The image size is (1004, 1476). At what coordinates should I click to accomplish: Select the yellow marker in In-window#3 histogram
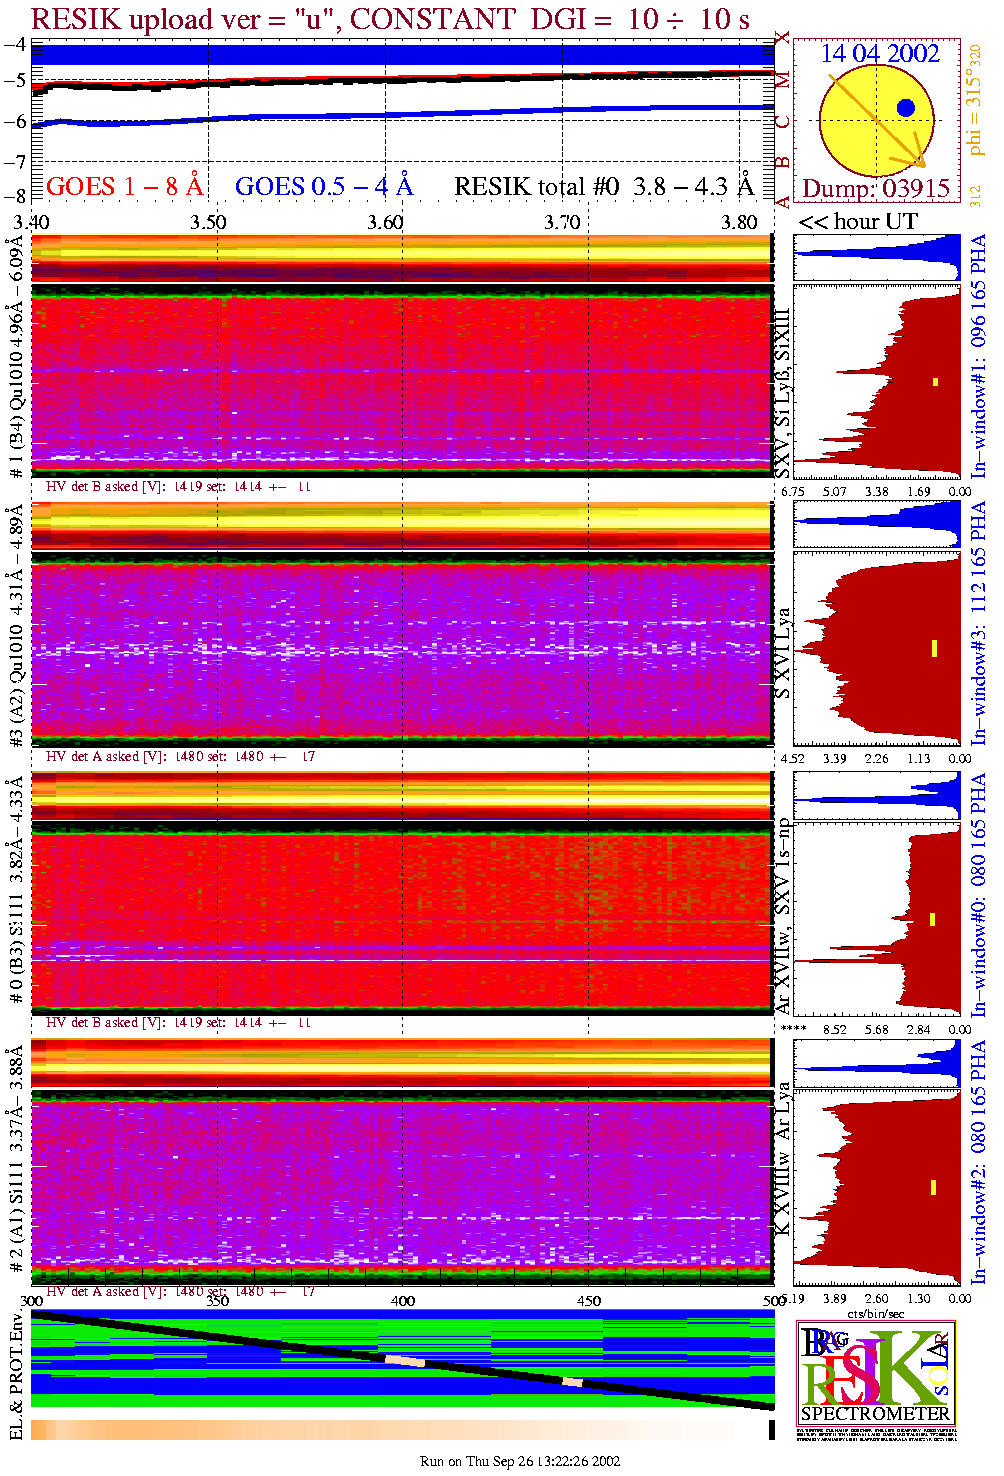point(934,648)
